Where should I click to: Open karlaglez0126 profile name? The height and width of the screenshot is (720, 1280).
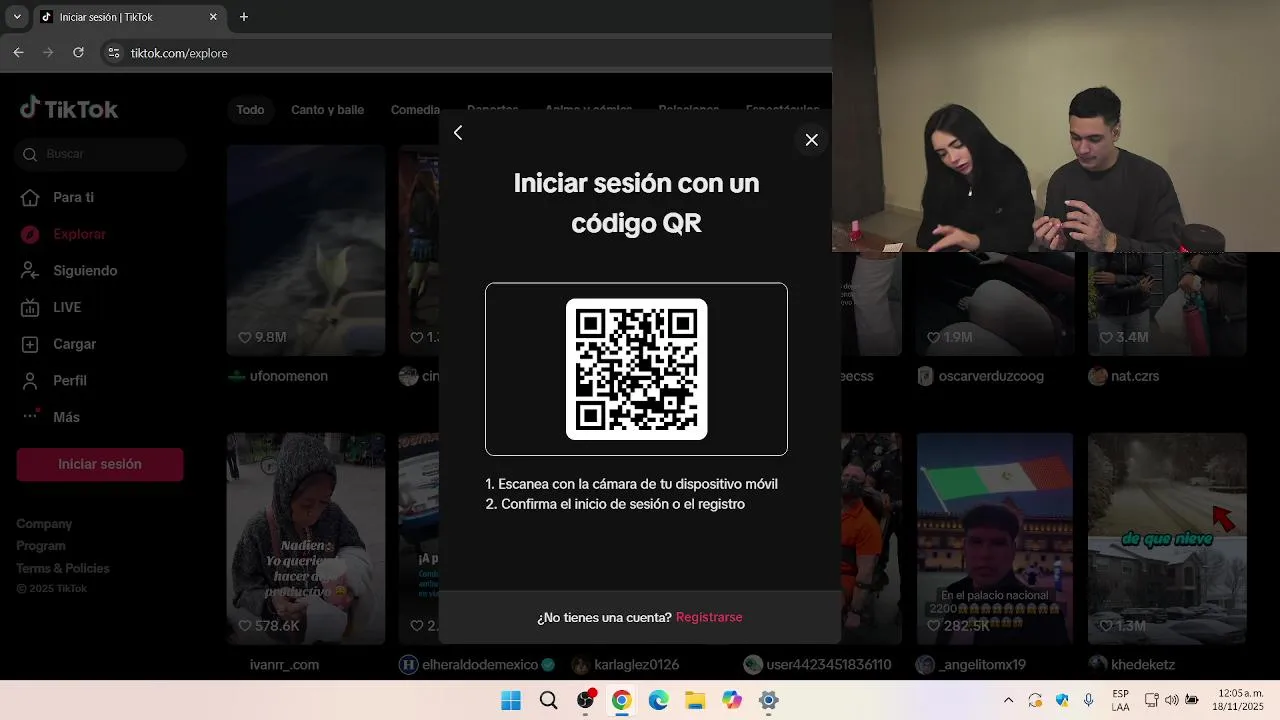(x=636, y=664)
